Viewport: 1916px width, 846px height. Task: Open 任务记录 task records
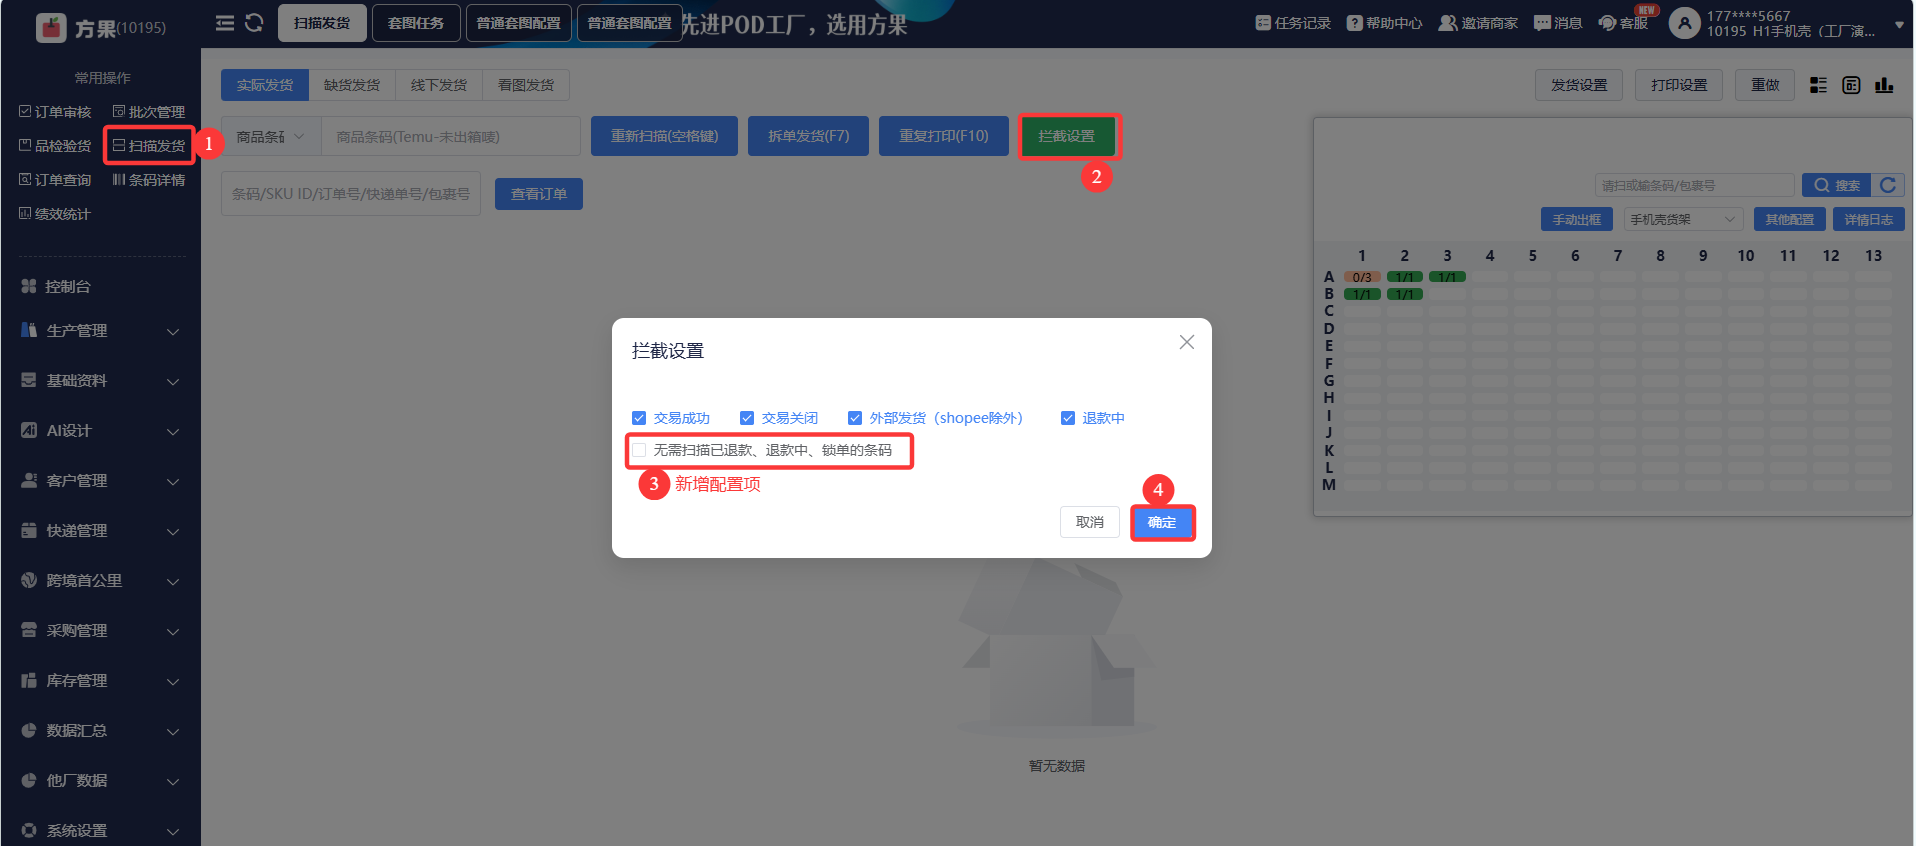(x=1293, y=23)
